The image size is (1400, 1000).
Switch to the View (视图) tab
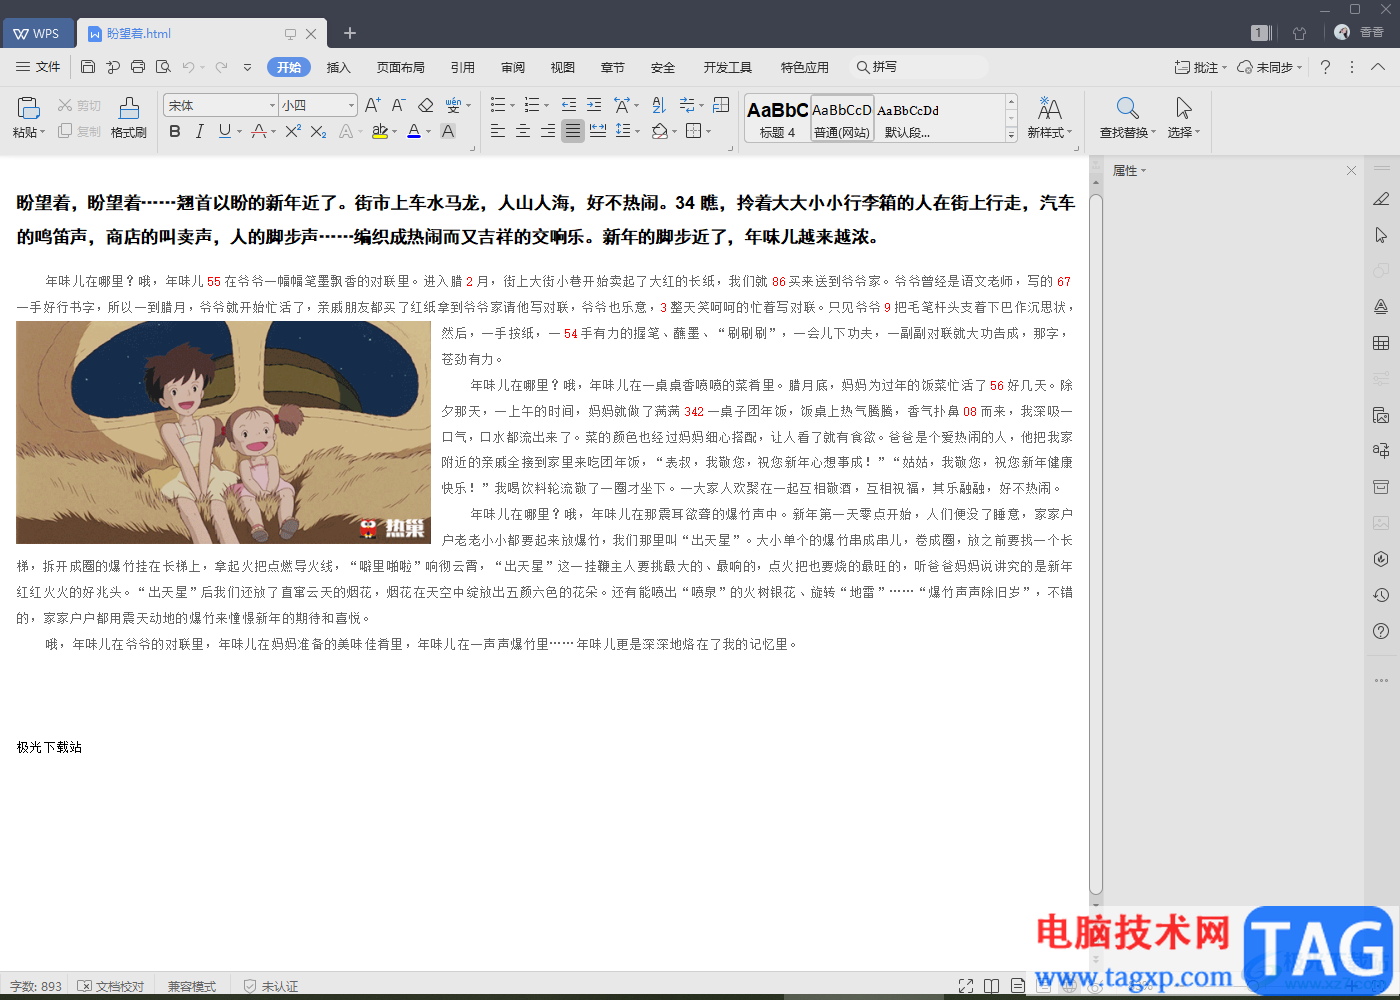pyautogui.click(x=563, y=67)
